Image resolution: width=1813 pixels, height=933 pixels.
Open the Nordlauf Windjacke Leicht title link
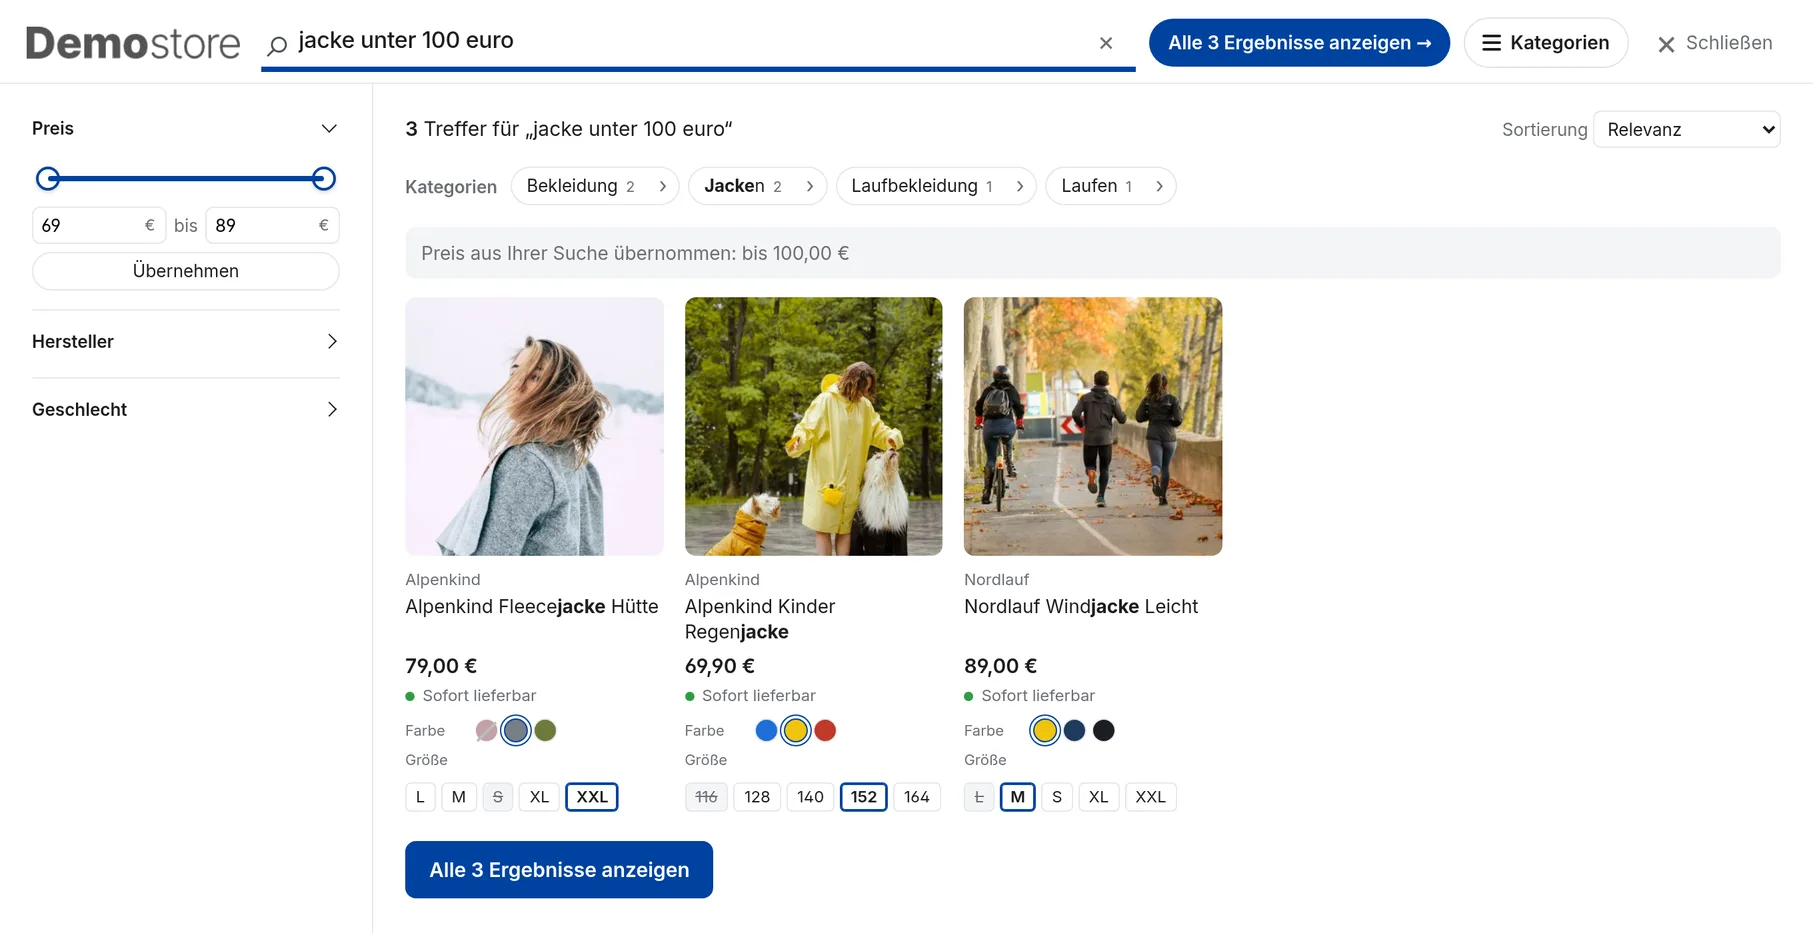1081,607
